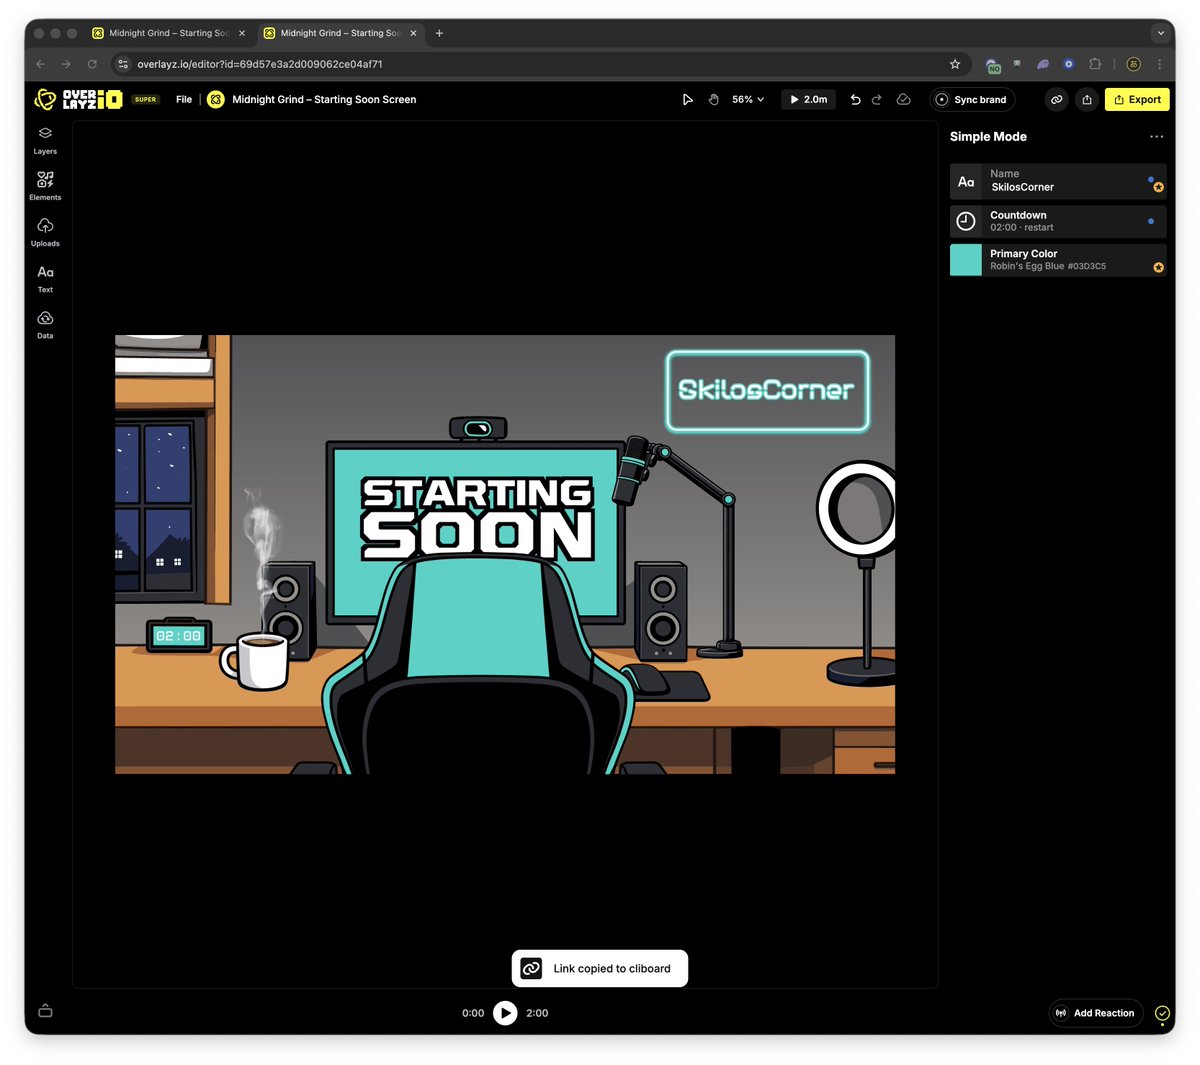
Task: Click the star badge on Primary Color row
Action: pyautogui.click(x=1159, y=267)
